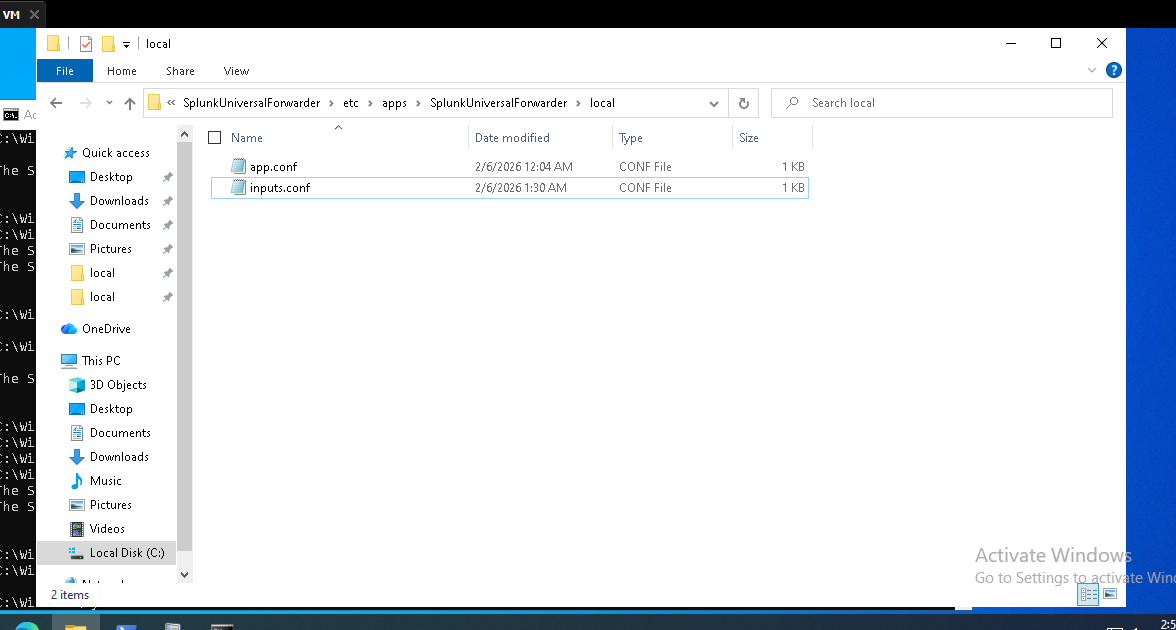Refresh the current folder view
1176x630 pixels.
(x=743, y=103)
